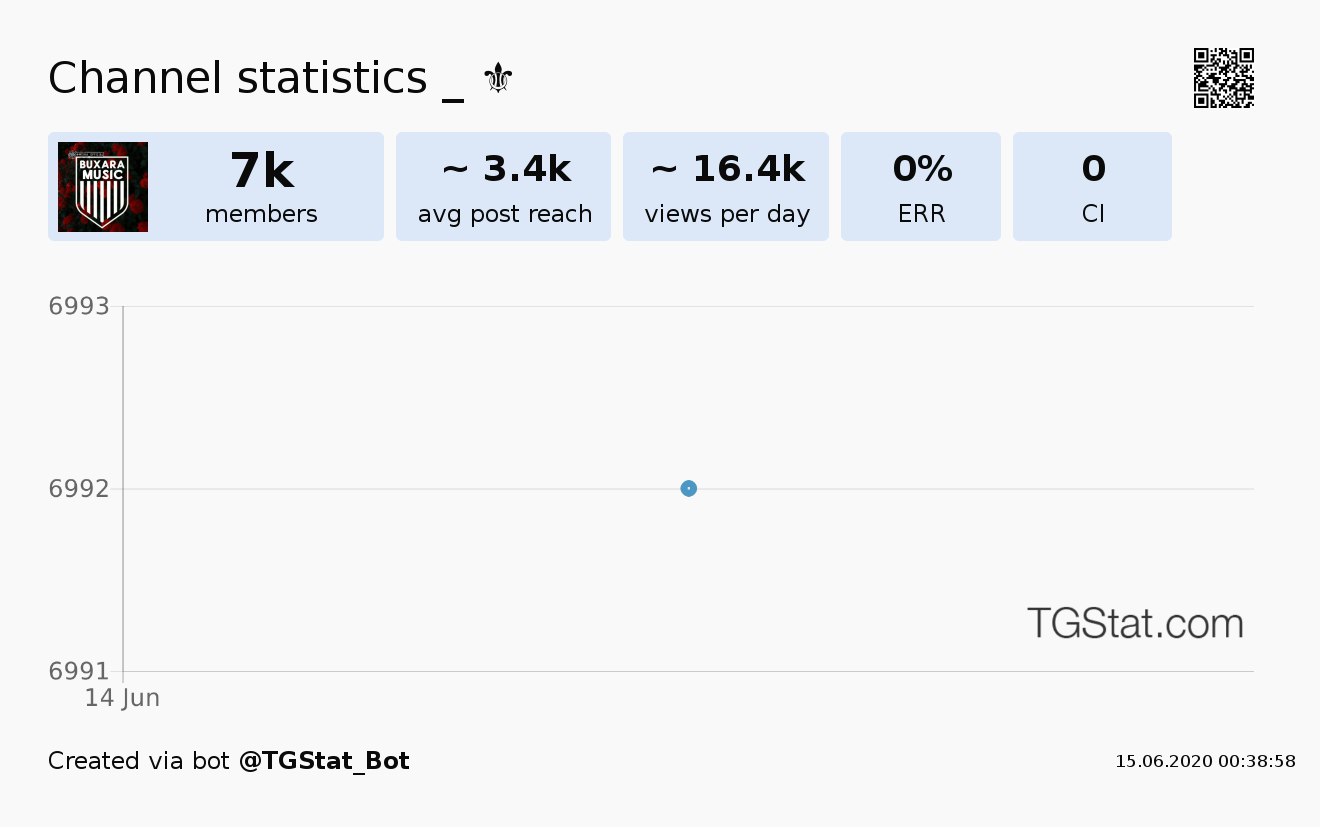Click the 14 Jun axis label
This screenshot has width=1320, height=828.
point(122,698)
